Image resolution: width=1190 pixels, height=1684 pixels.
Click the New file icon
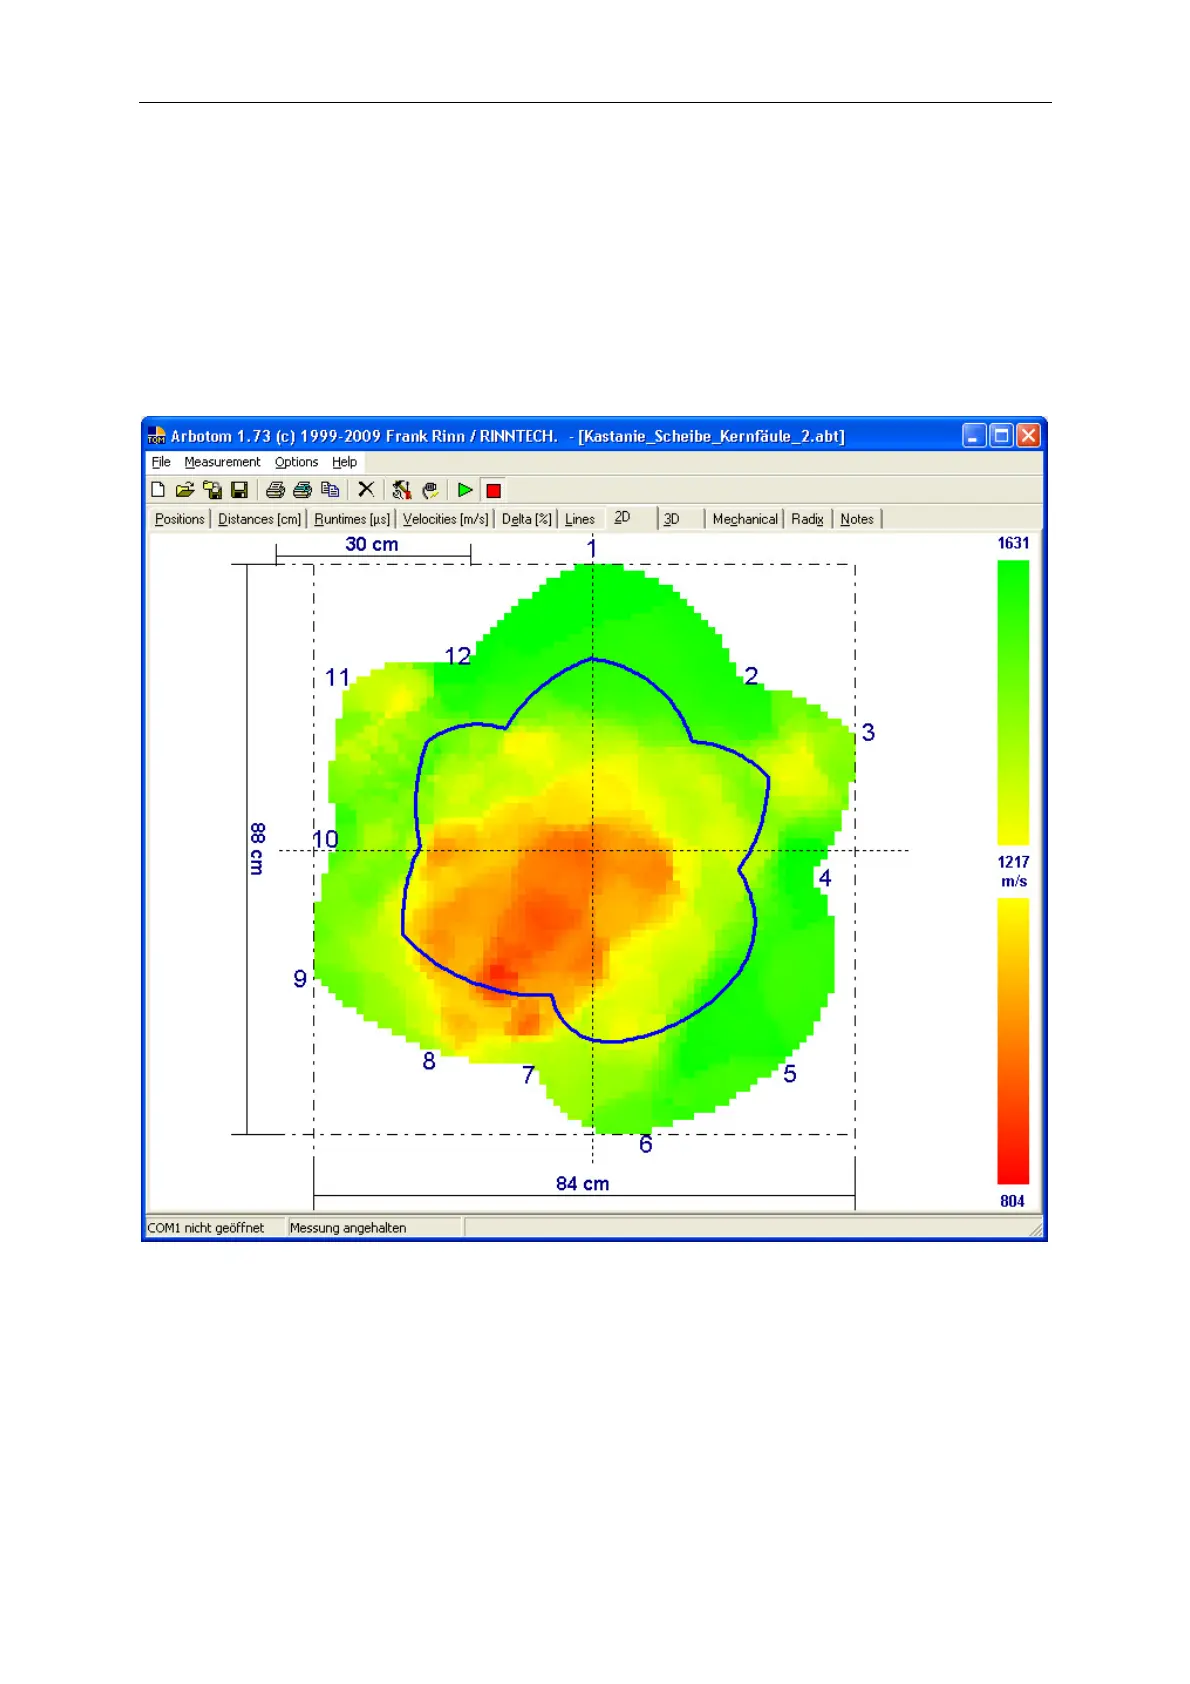158,490
